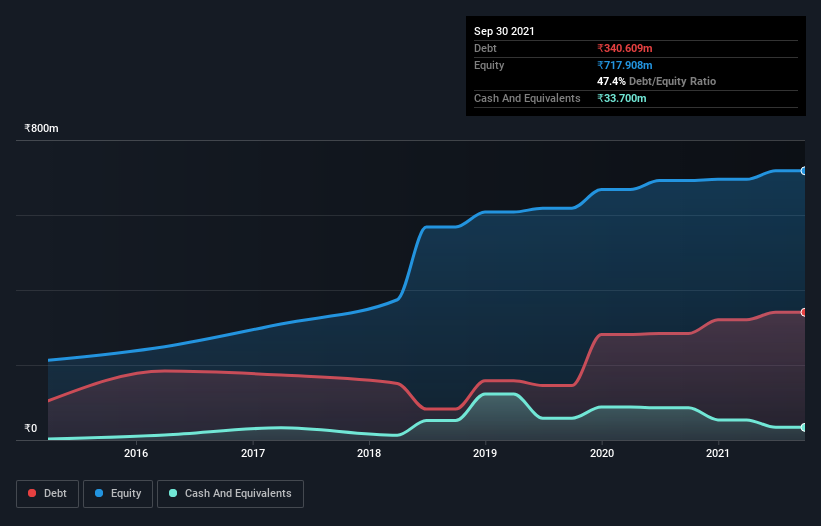Click the 2016 x-axis label
The image size is (821, 526).
tap(136, 453)
